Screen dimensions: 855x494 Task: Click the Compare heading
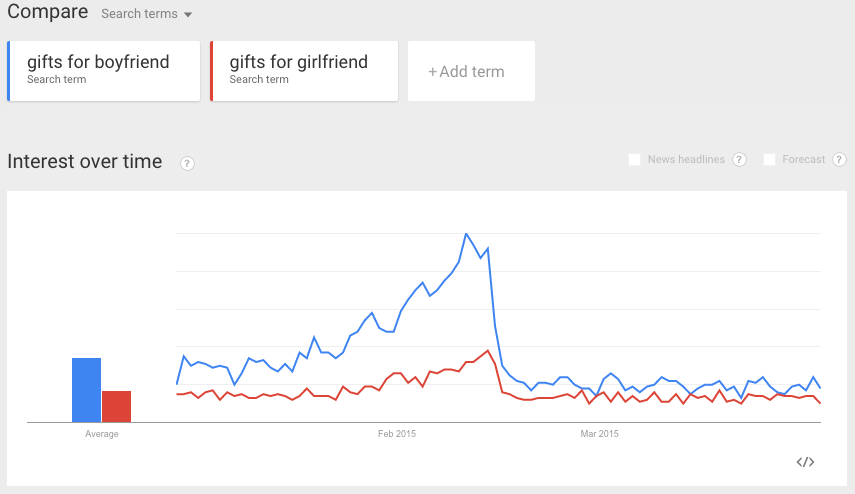coord(47,11)
